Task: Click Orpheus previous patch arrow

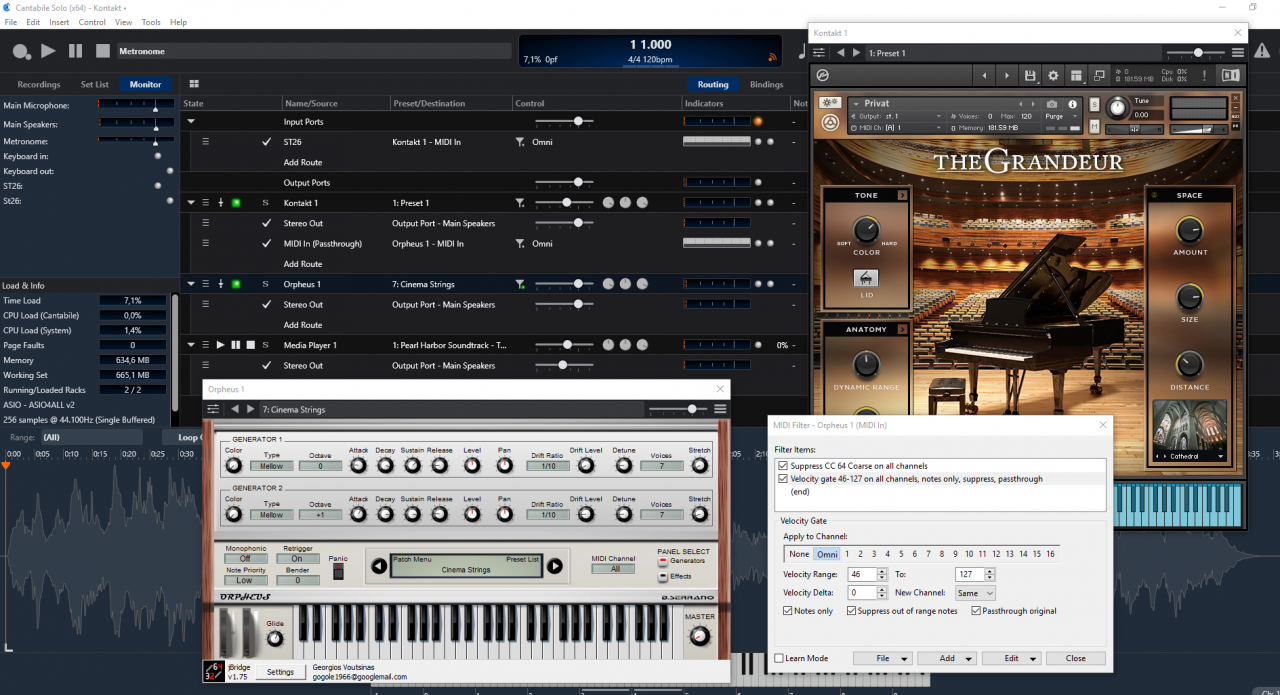Action: (379, 566)
